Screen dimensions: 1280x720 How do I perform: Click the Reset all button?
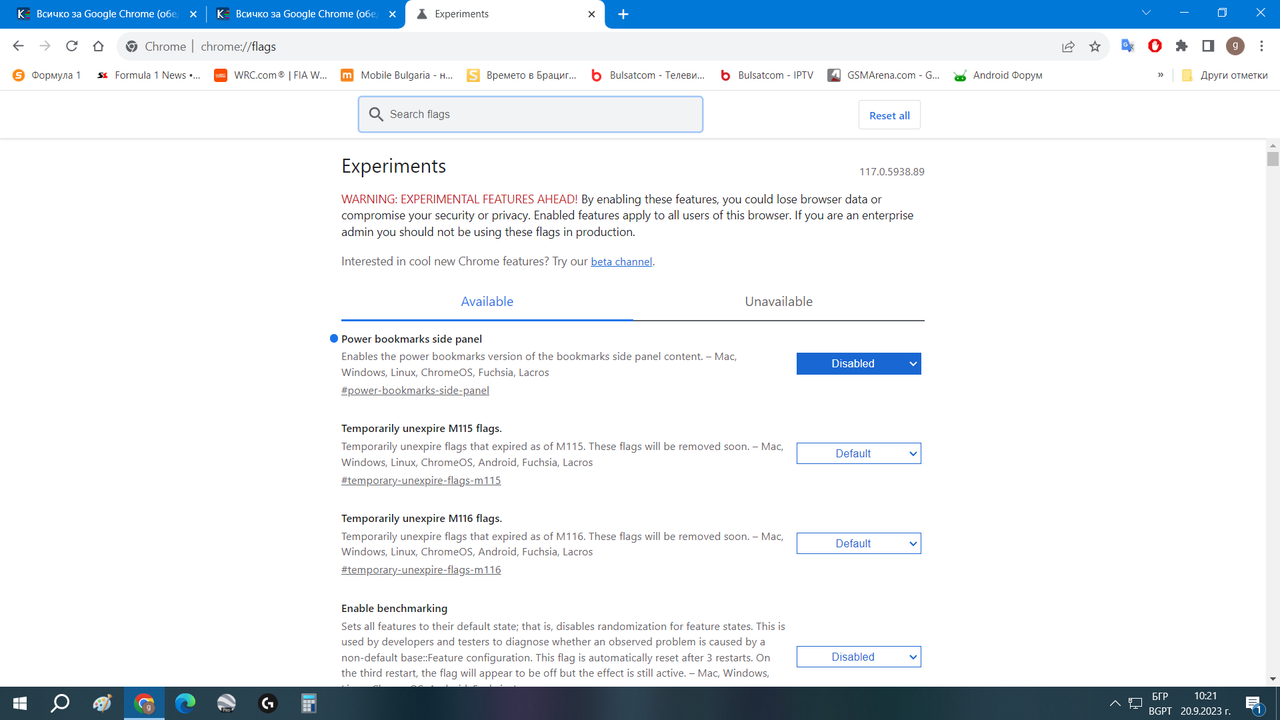click(x=889, y=115)
